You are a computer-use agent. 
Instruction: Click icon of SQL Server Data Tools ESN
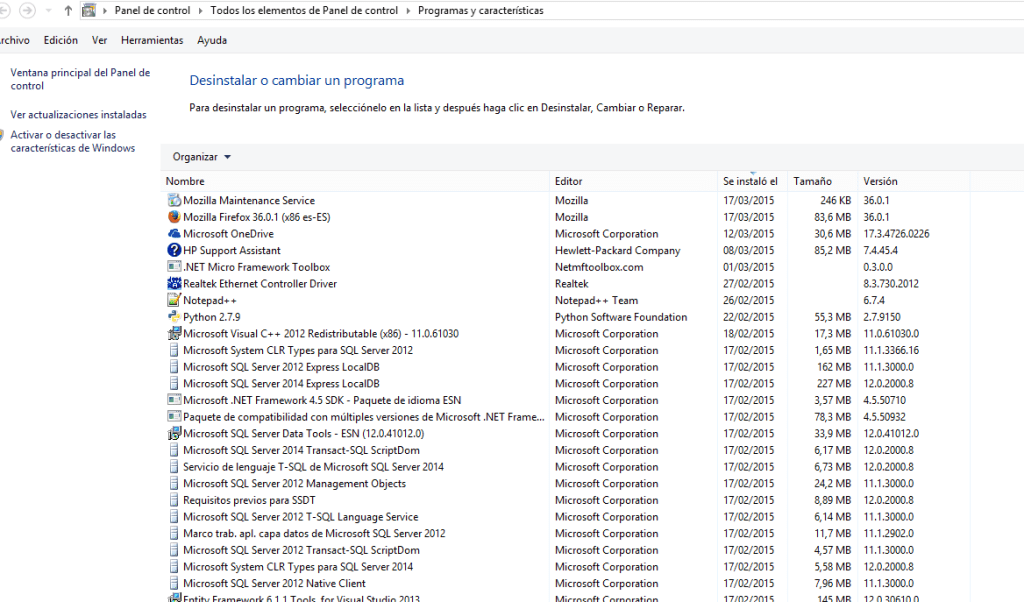(174, 434)
